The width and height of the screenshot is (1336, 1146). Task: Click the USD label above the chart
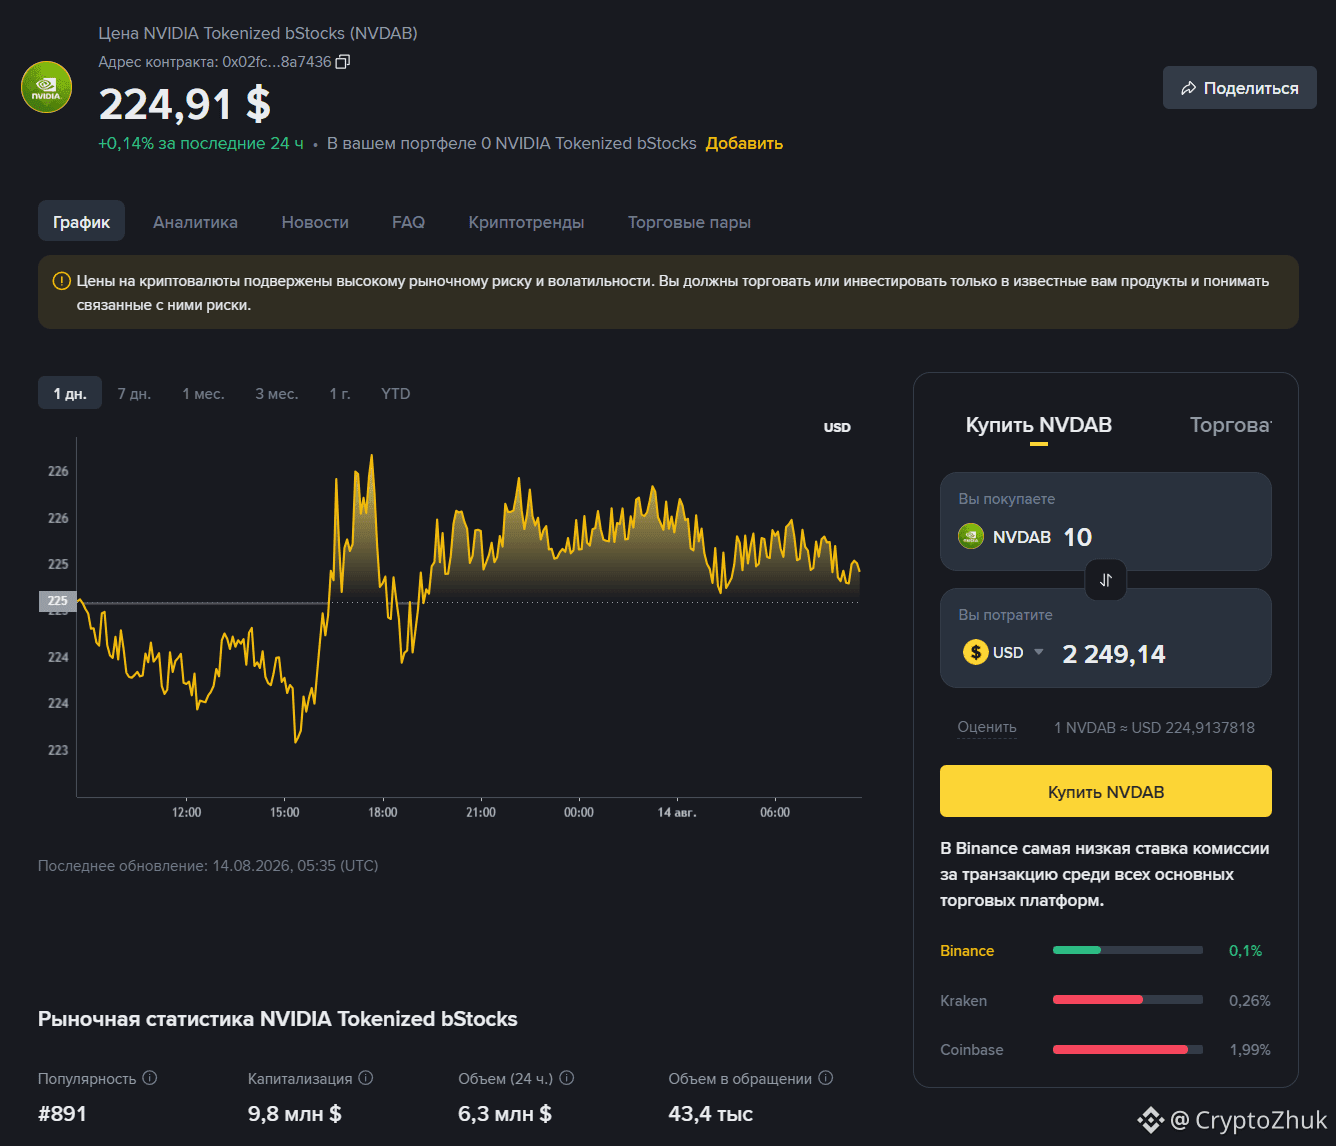click(837, 427)
